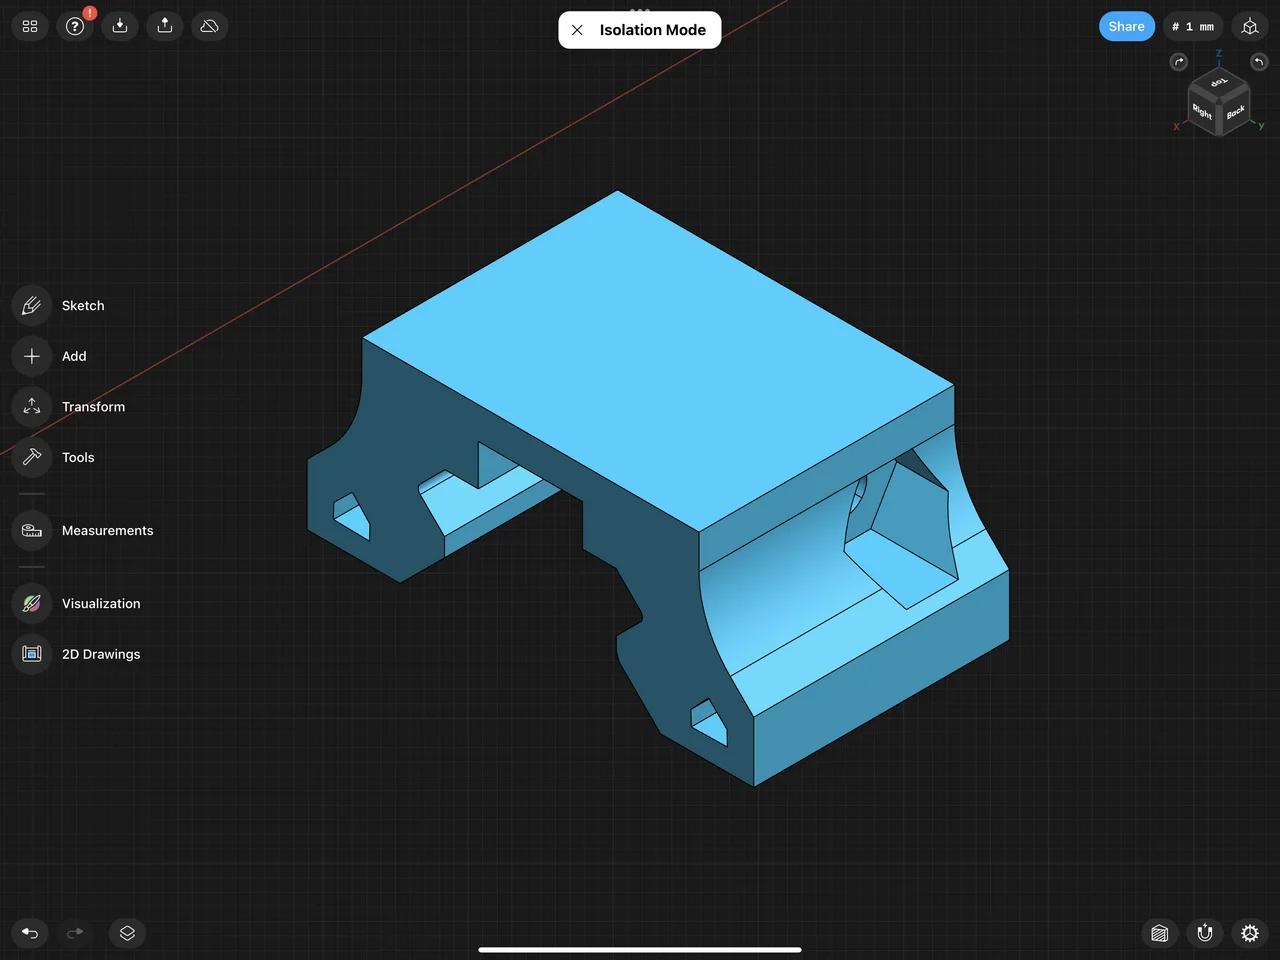Toggle the snapping magnet icon

click(x=1205, y=933)
